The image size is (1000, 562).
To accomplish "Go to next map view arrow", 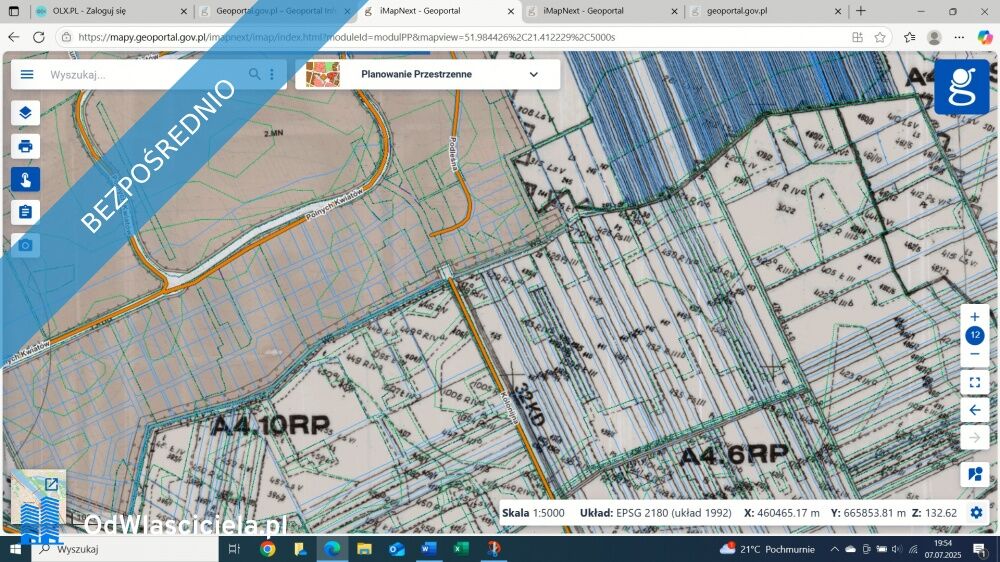I will [x=974, y=438].
